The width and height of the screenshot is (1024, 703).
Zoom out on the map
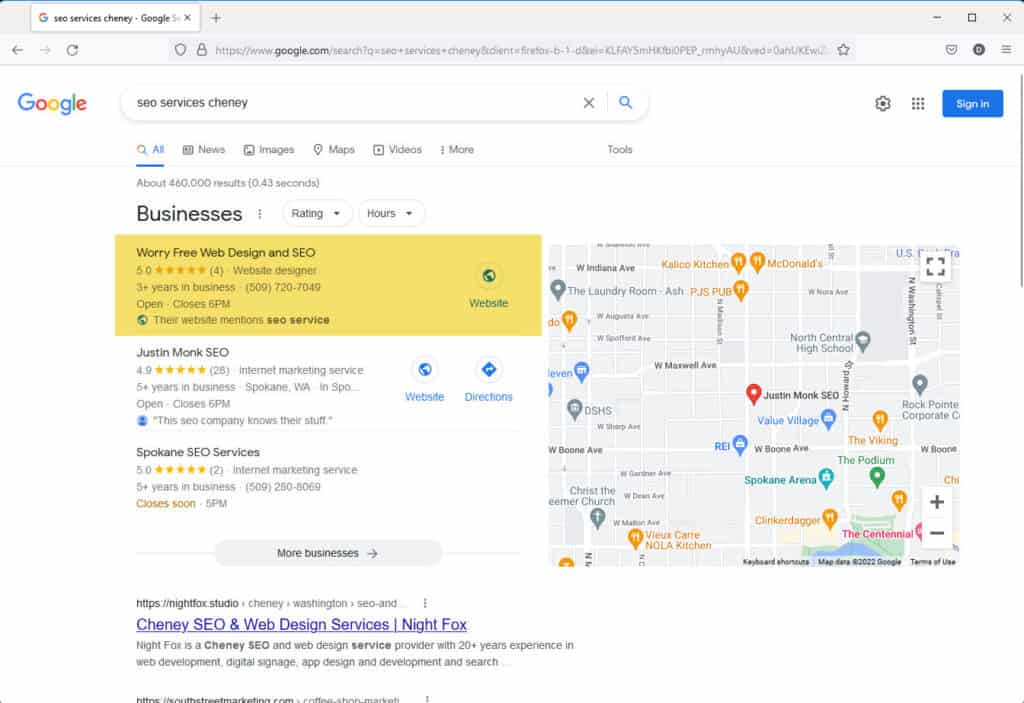click(x=936, y=533)
